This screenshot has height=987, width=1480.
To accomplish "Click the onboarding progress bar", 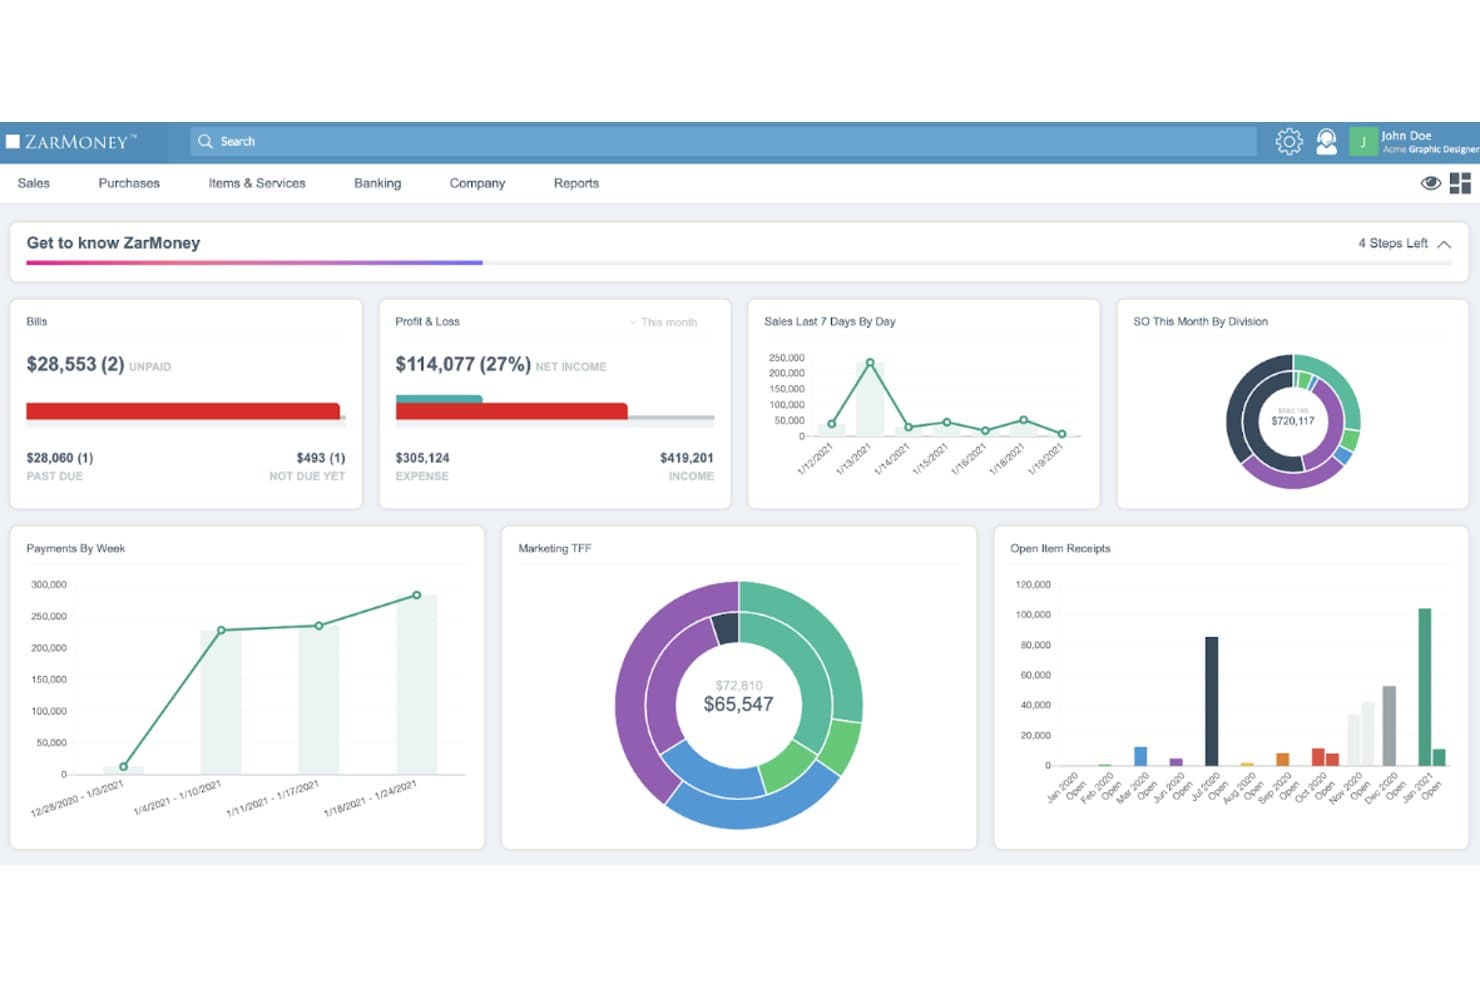I will tap(739, 263).
